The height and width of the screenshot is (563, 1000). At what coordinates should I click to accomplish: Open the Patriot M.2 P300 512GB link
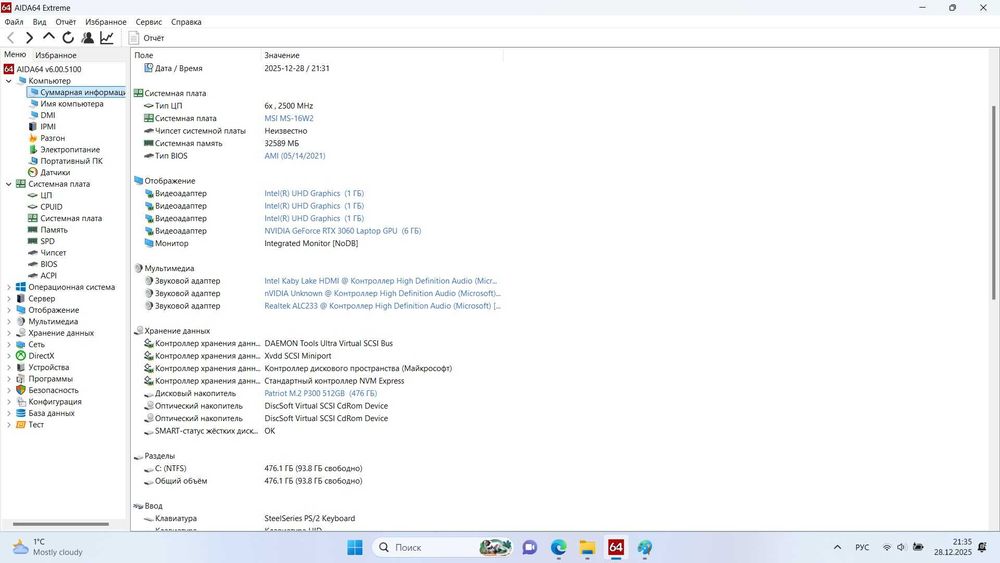pos(320,394)
